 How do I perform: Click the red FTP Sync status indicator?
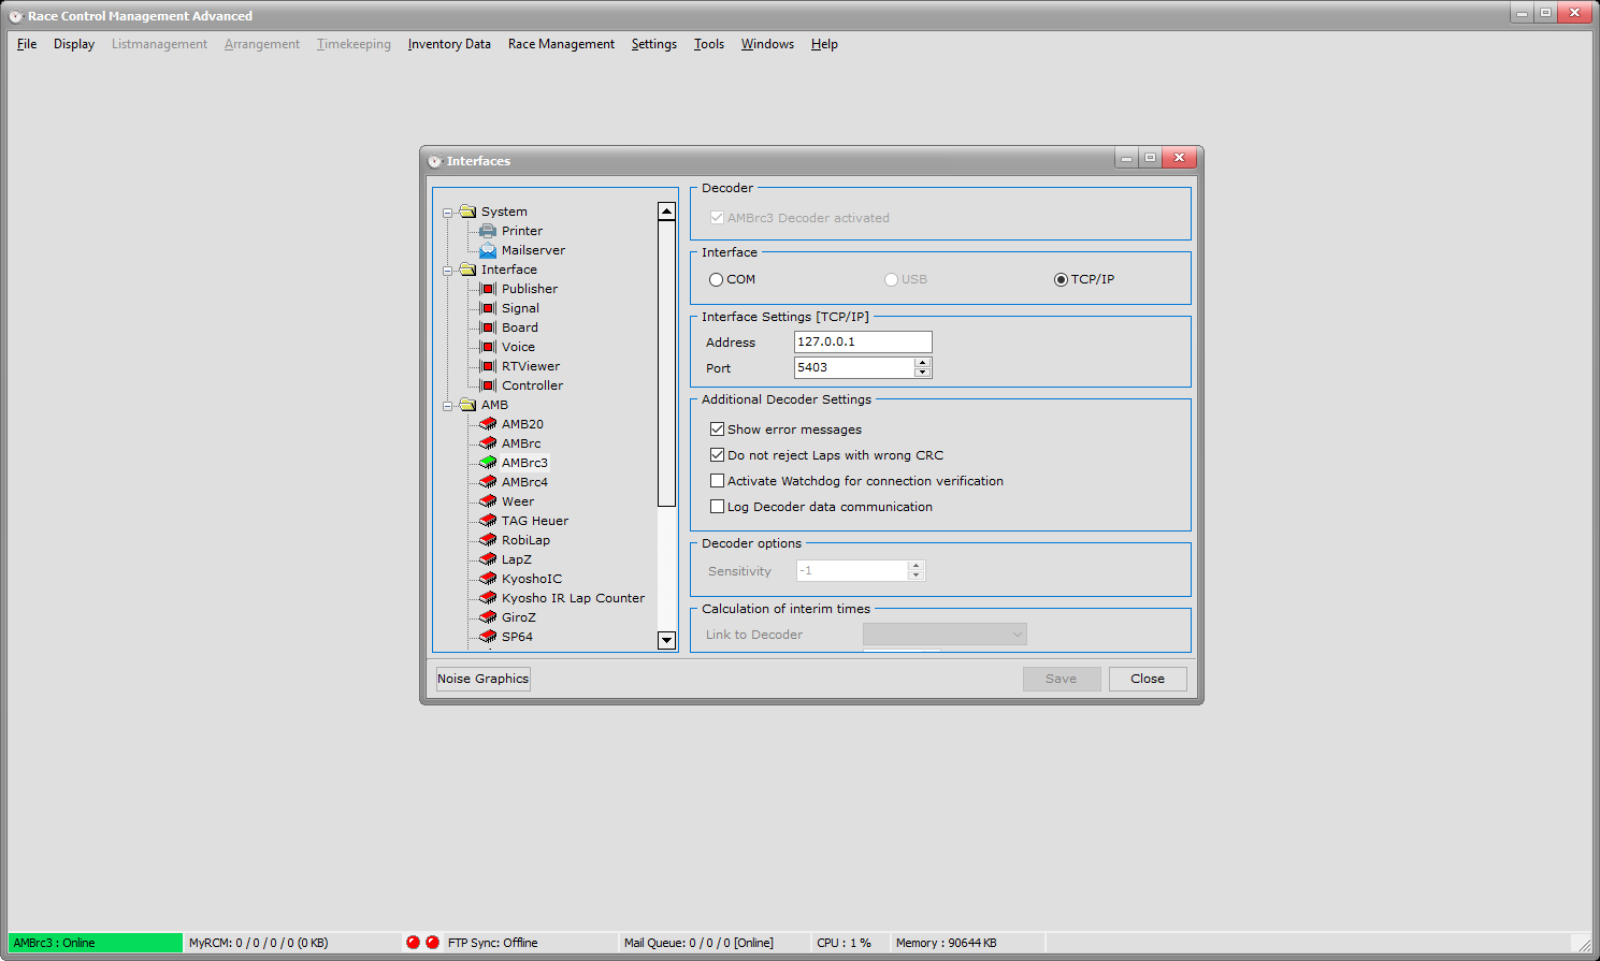(x=432, y=942)
